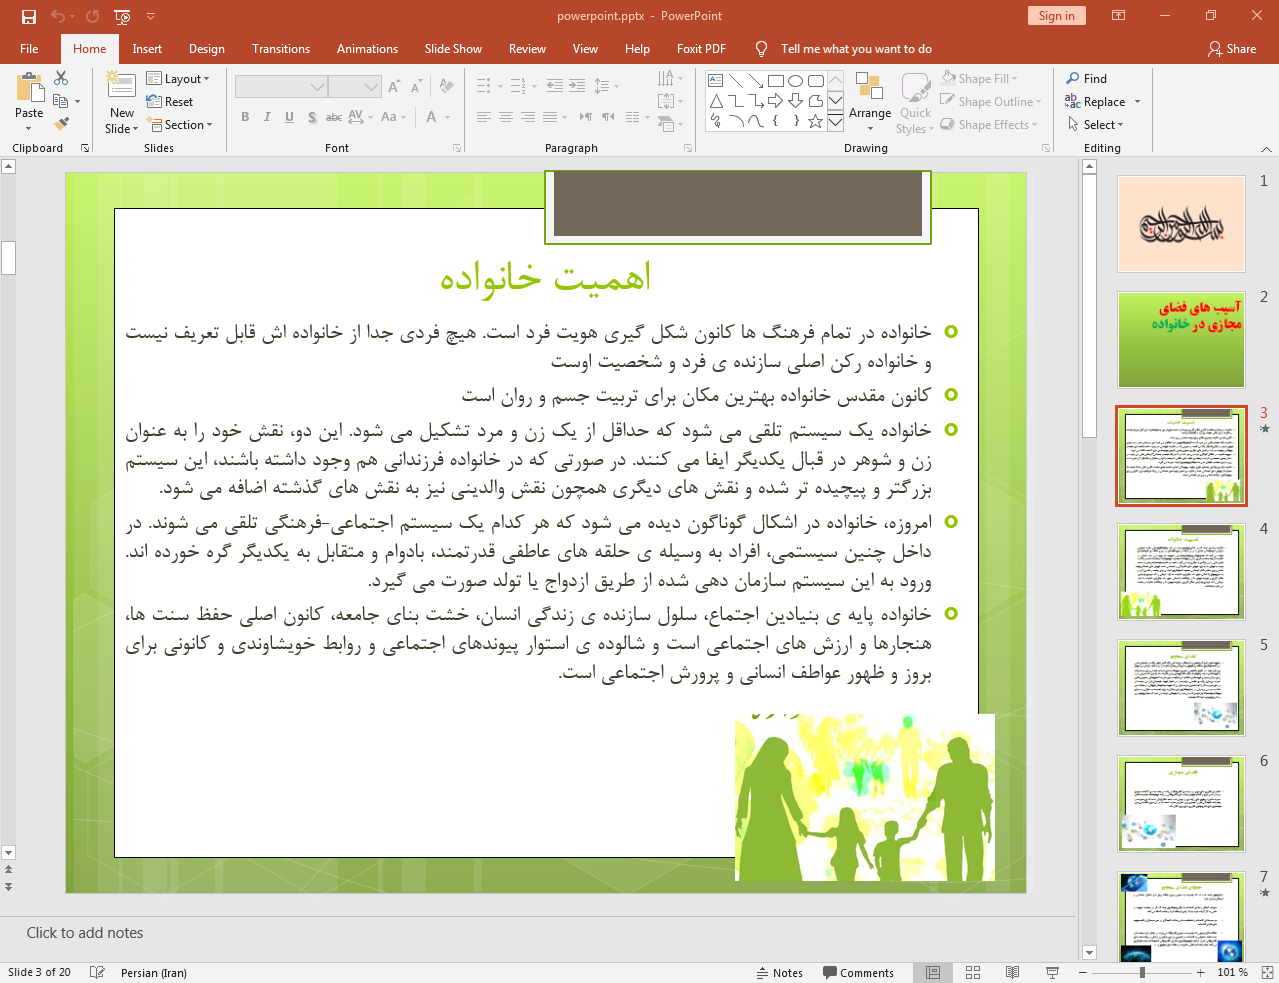Open the font size combo box
Image resolution: width=1279 pixels, height=983 pixels.
(355, 87)
